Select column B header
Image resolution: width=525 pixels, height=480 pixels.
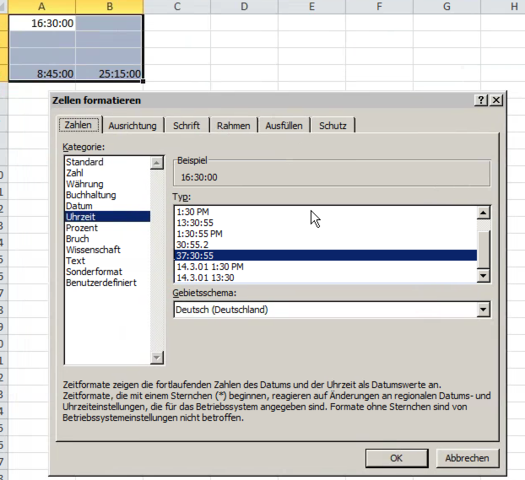tap(109, 6)
